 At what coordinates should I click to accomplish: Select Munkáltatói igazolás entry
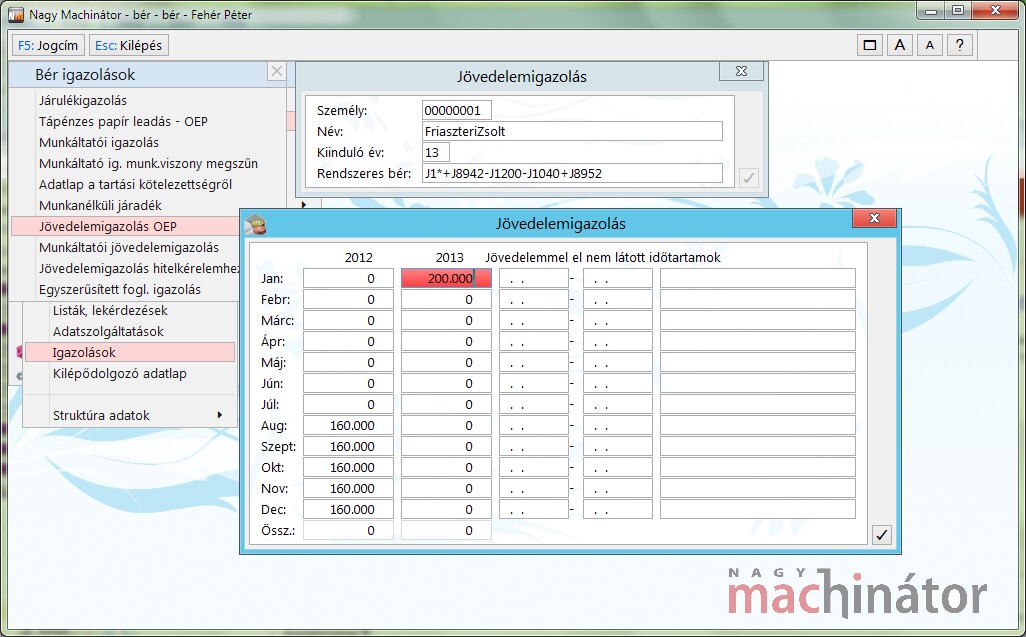(99, 142)
